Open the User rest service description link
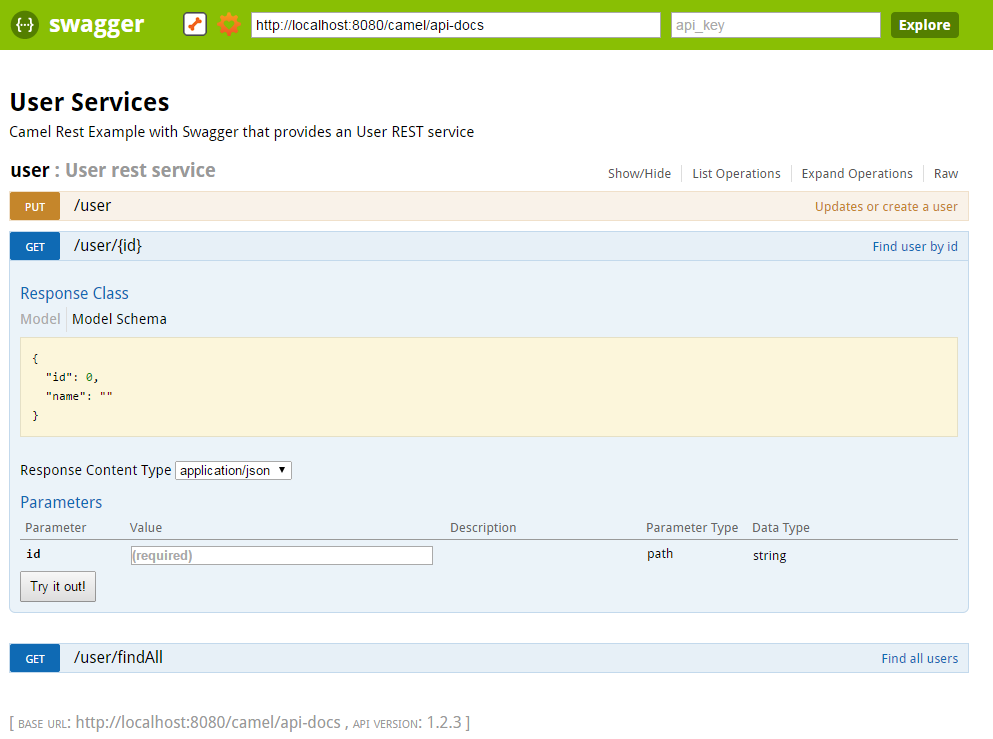 click(x=141, y=170)
